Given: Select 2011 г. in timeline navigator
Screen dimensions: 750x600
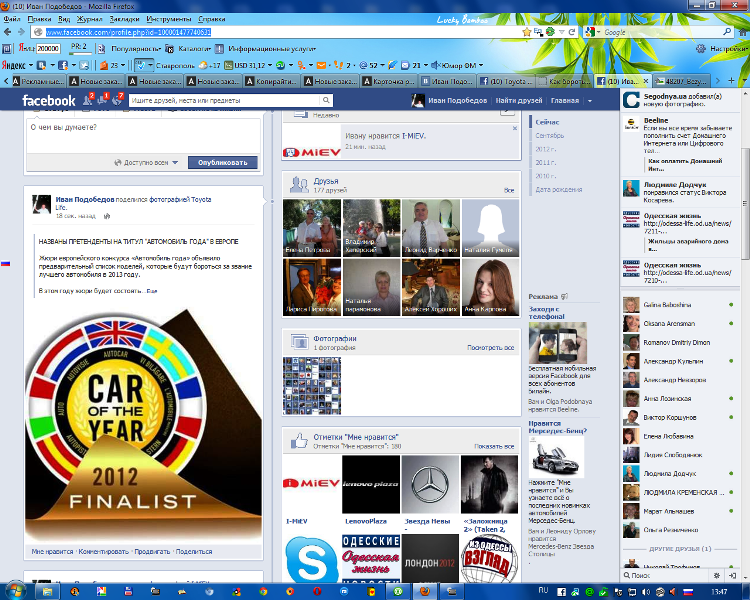Looking at the screenshot, I should [x=549, y=160].
